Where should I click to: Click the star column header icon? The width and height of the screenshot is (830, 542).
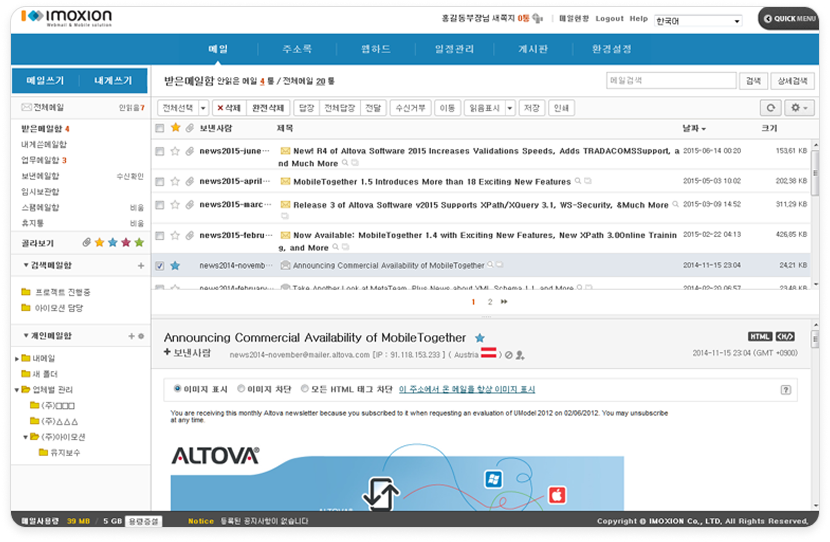click(x=176, y=128)
